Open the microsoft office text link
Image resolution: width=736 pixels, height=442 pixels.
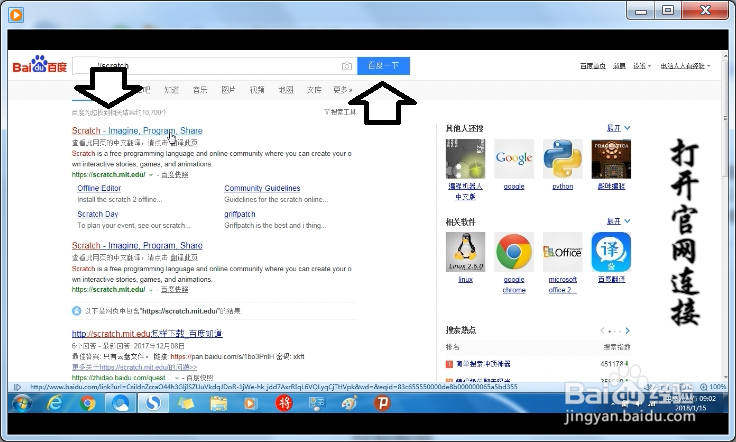point(562,284)
